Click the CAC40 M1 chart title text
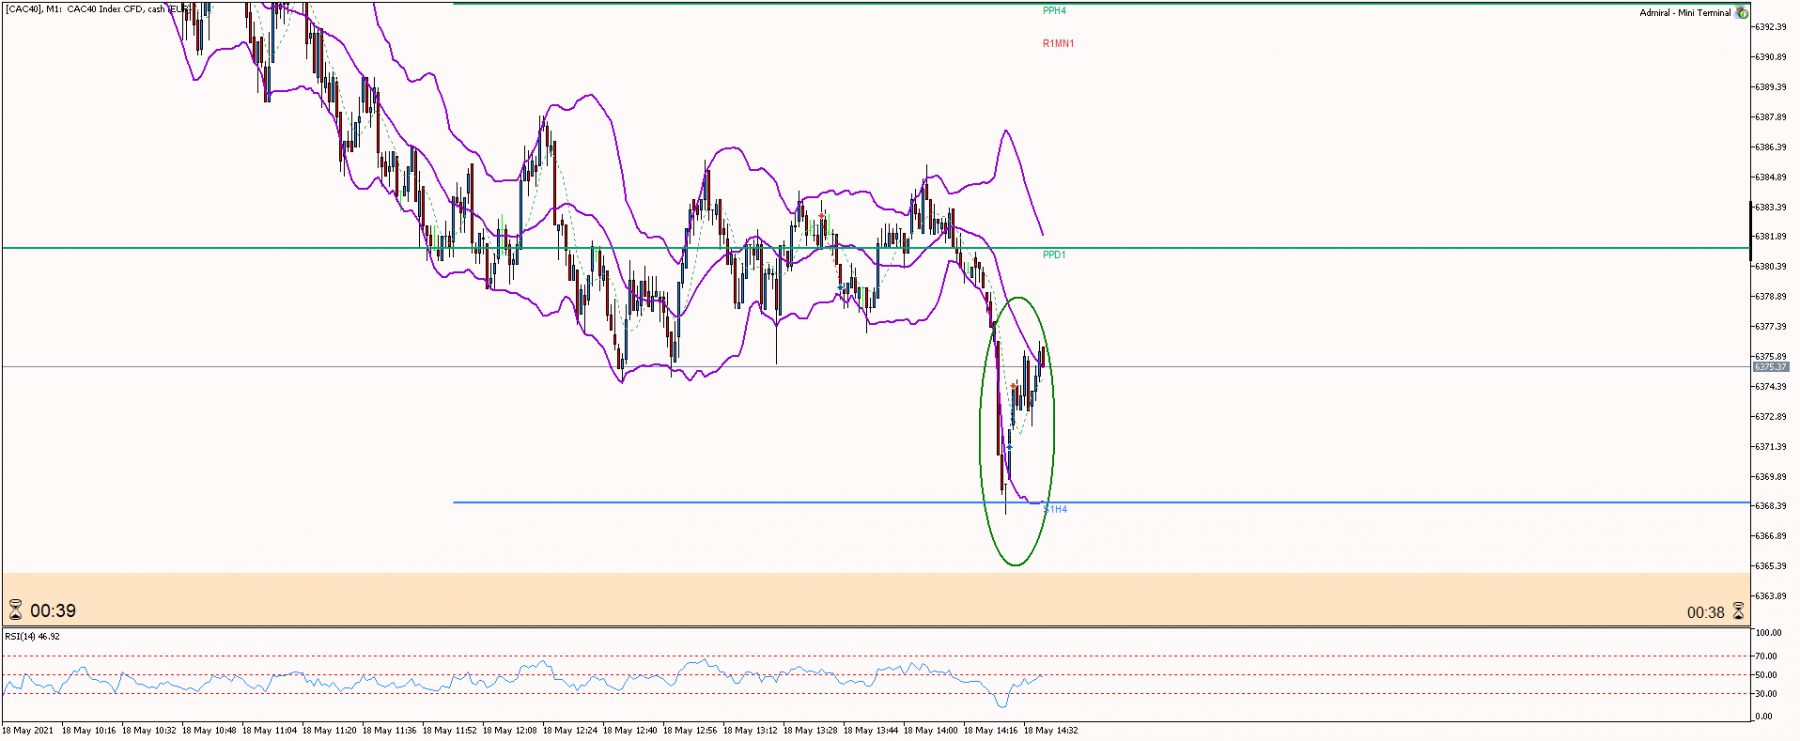 pos(96,9)
